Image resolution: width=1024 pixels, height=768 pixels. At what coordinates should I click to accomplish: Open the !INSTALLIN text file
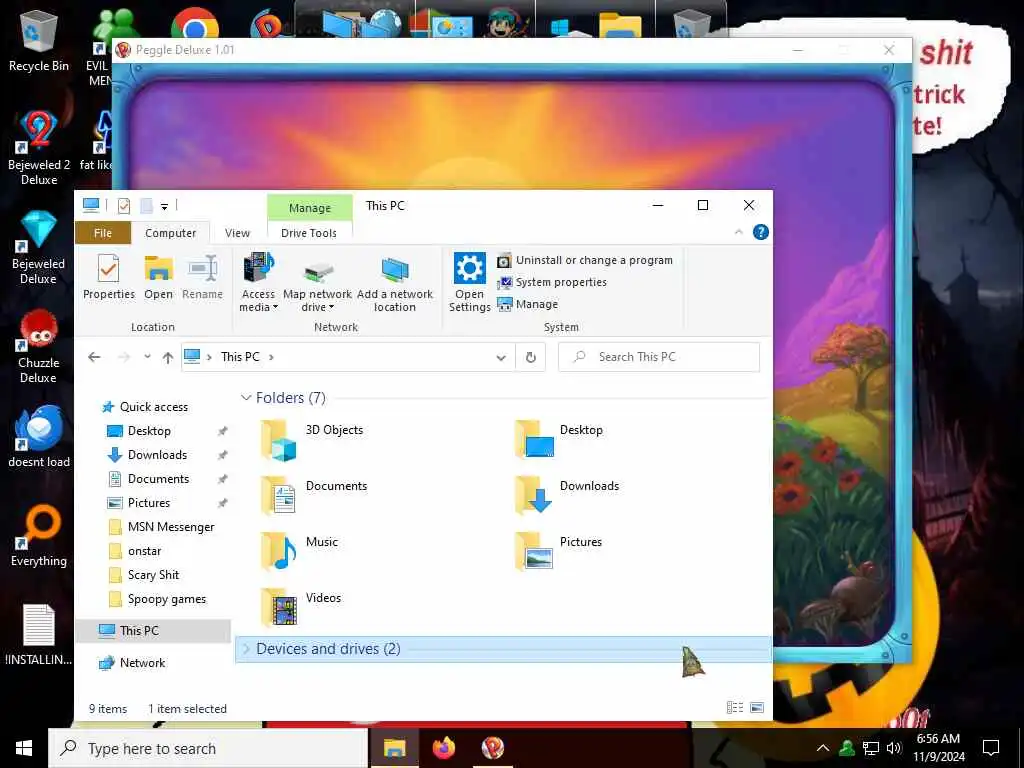(39, 635)
